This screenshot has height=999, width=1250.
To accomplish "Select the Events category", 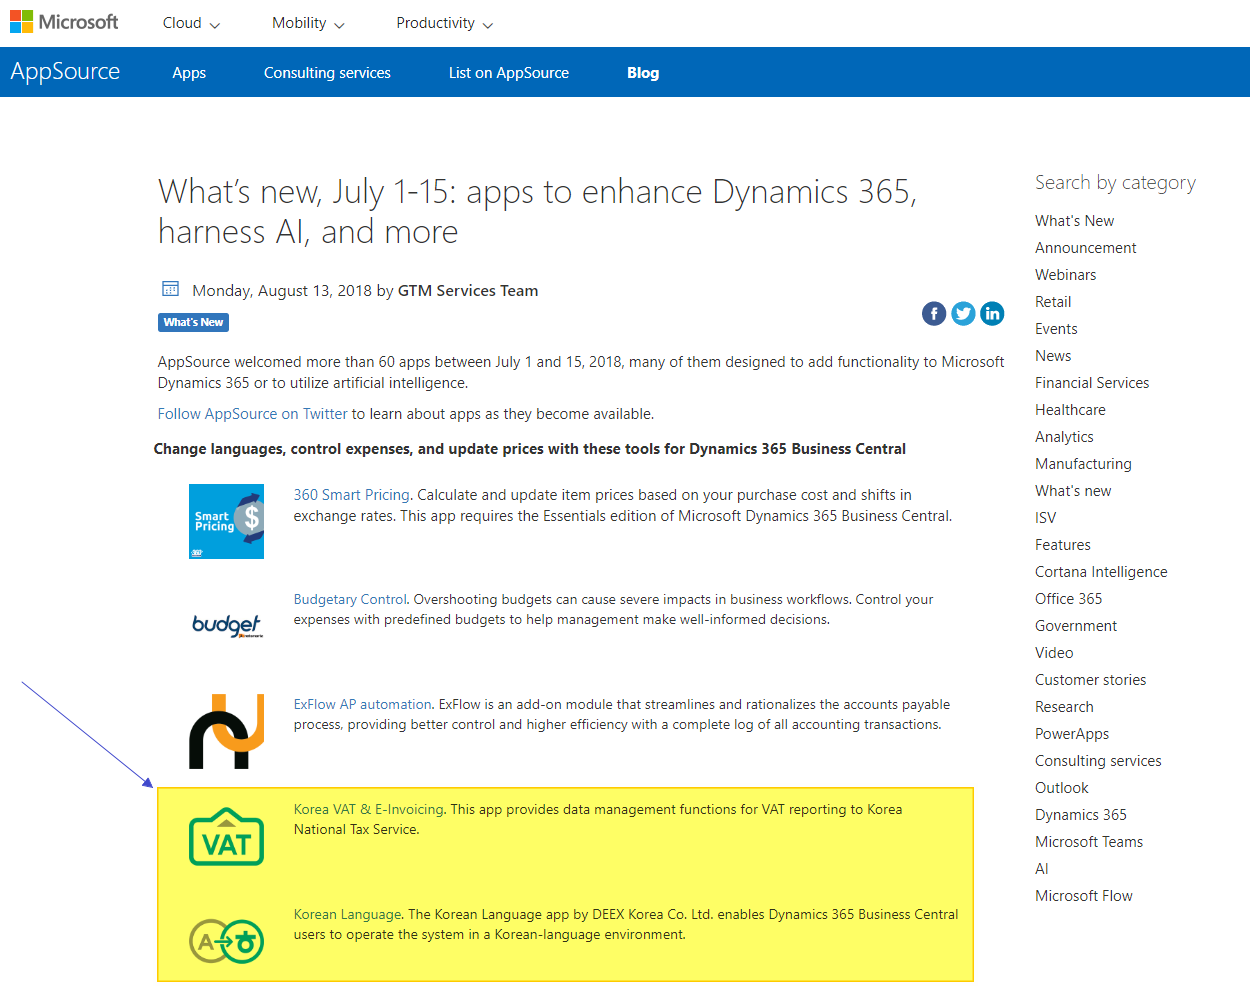I will point(1056,329).
